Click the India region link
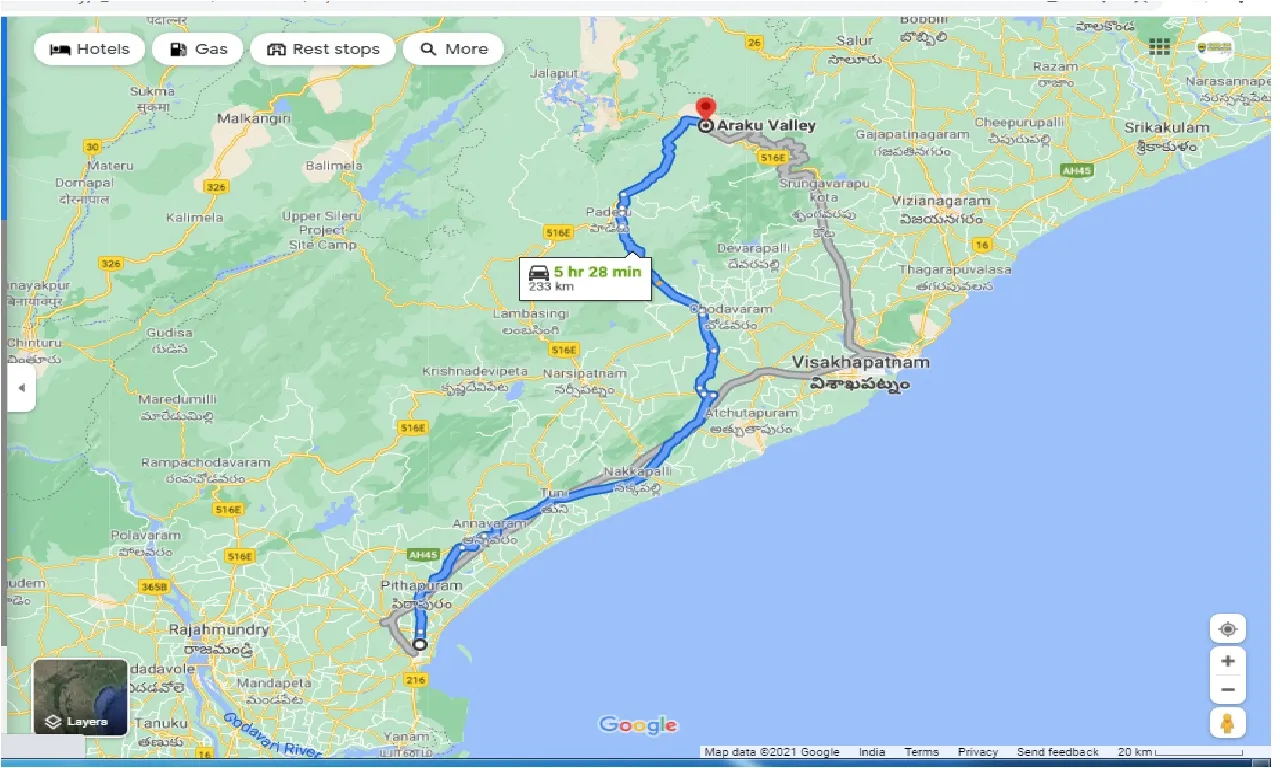This screenshot has height=768, width=1280. pos(871,752)
